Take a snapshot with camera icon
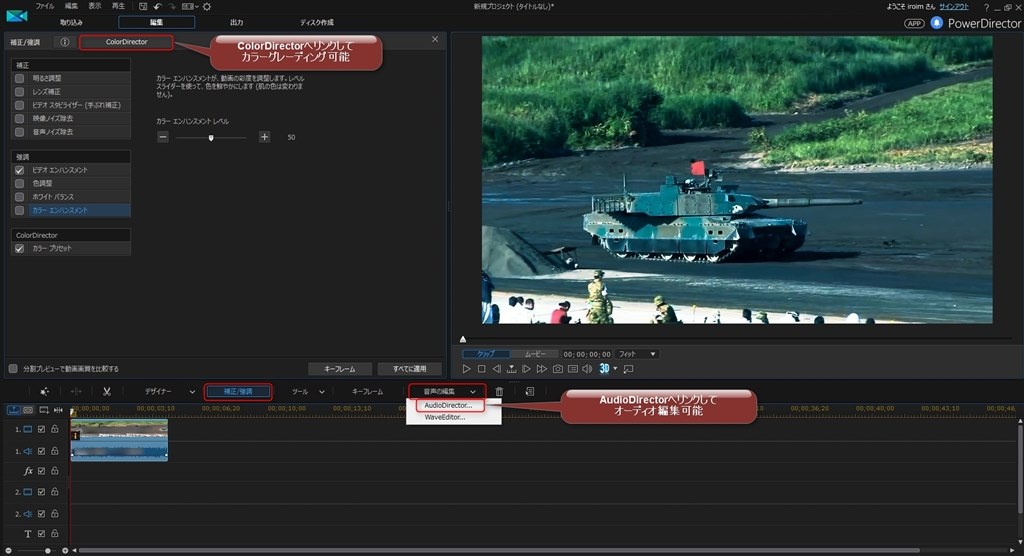This screenshot has width=1024, height=556. (558, 368)
